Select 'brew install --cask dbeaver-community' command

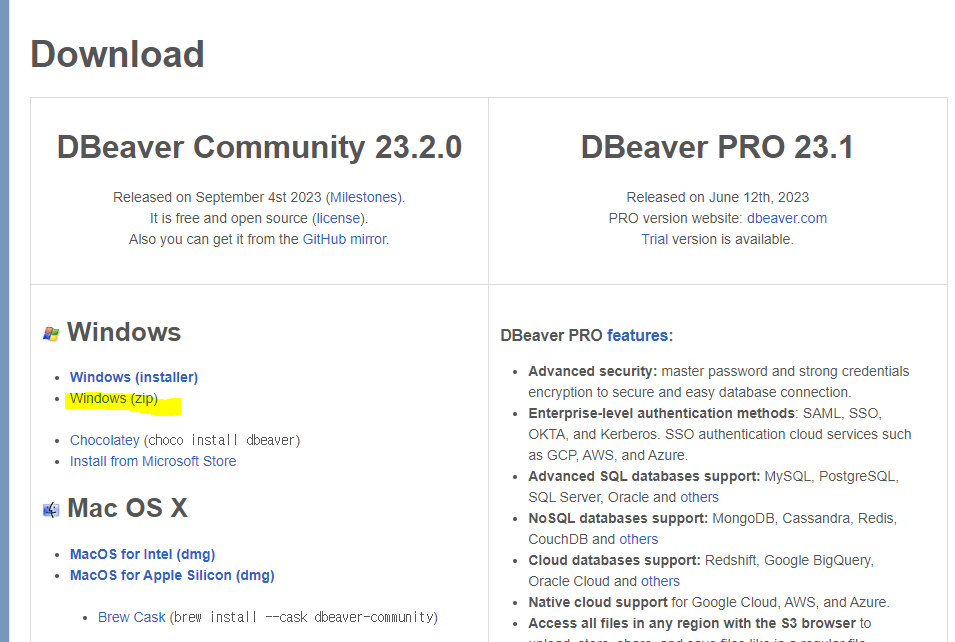[x=304, y=617]
